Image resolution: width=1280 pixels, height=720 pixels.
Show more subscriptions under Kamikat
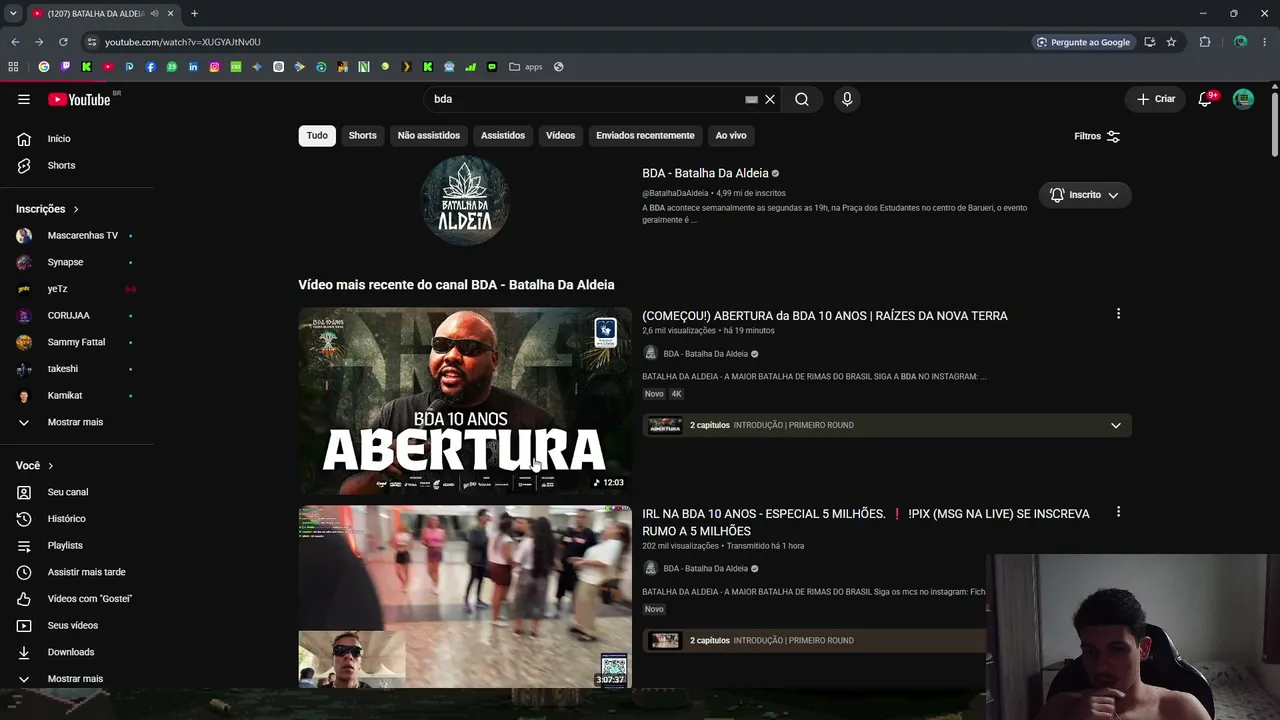[x=76, y=422]
